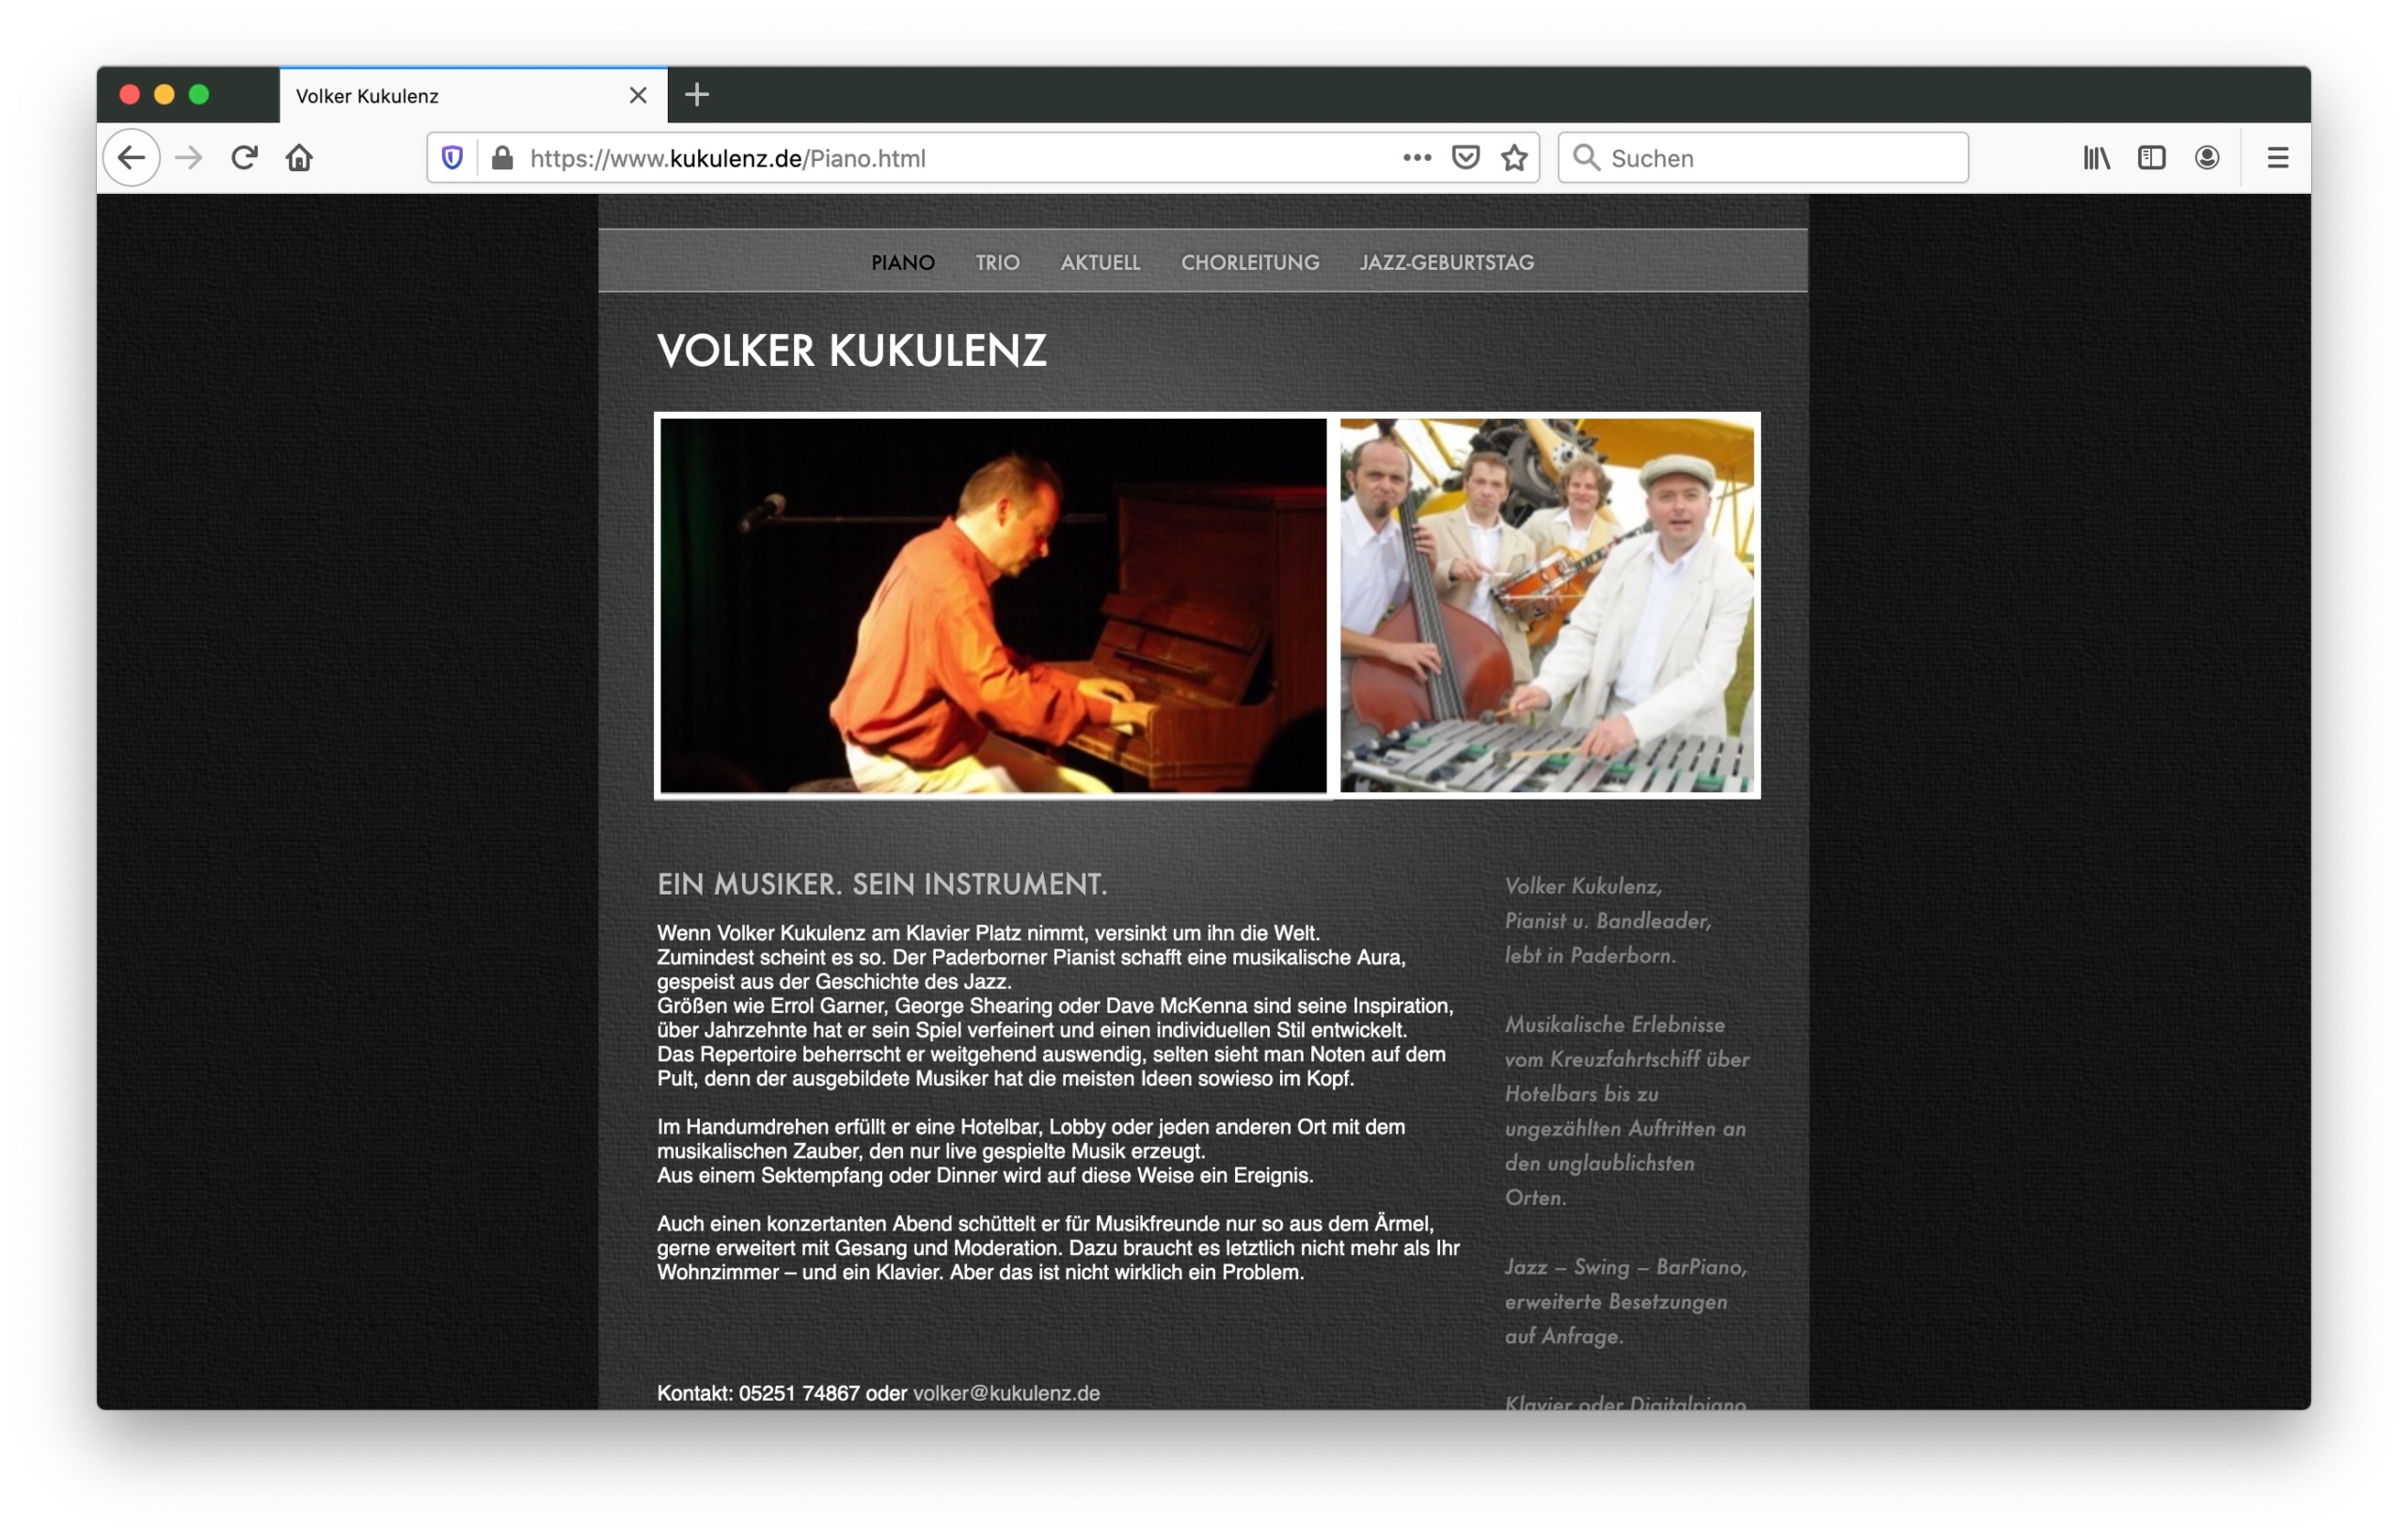
Task: Bookmark this page with star
Action: pos(1514,158)
